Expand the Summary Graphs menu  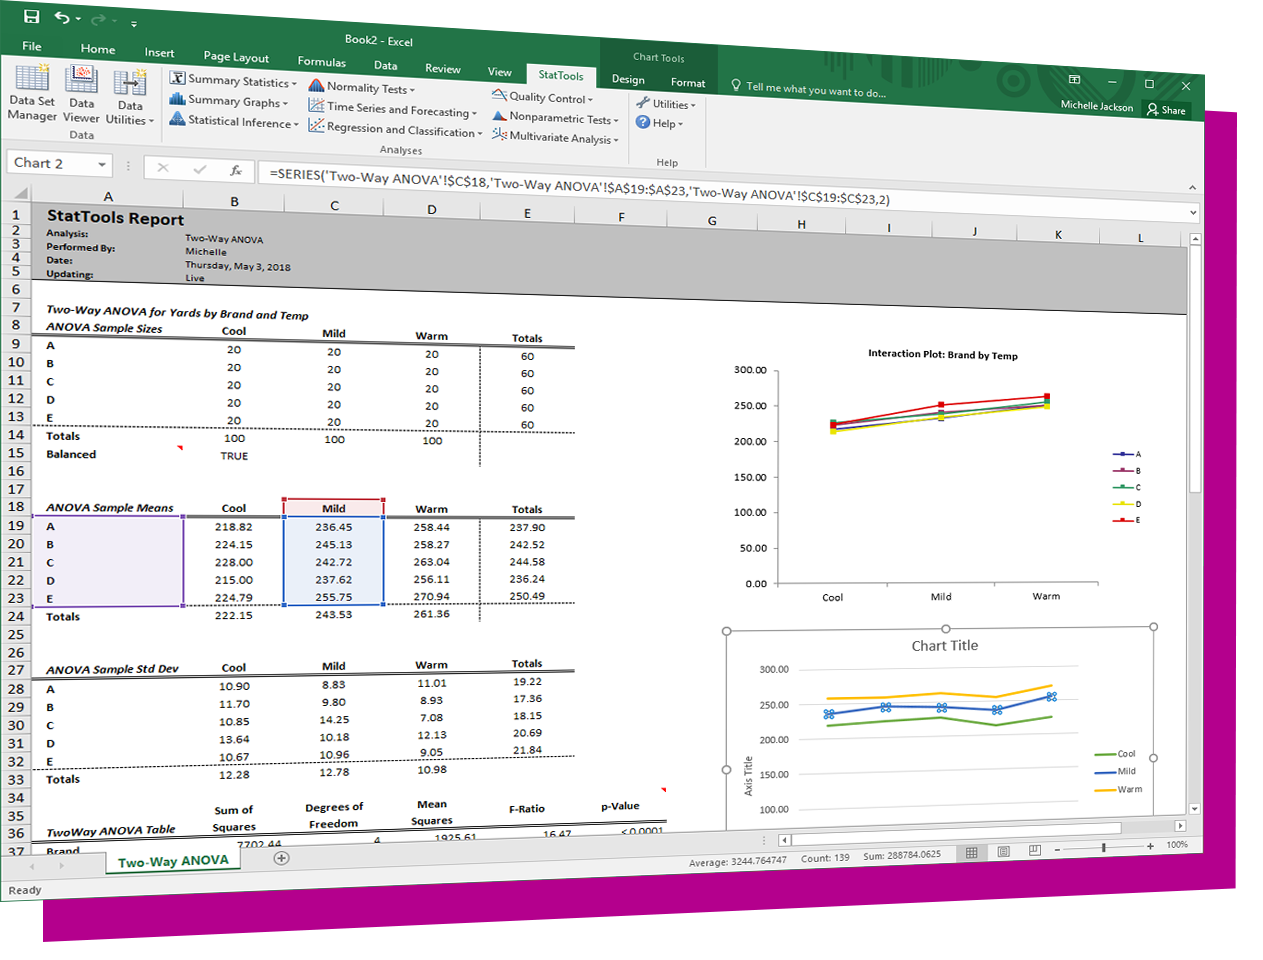click(x=228, y=100)
